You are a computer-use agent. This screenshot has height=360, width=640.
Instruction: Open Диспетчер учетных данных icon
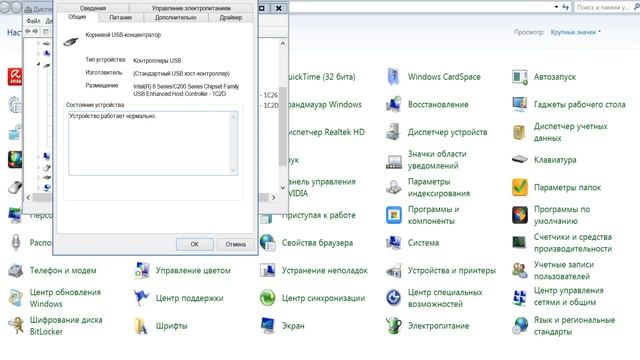tap(520, 132)
